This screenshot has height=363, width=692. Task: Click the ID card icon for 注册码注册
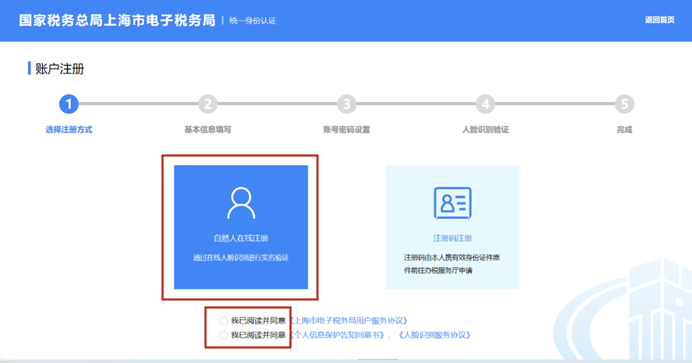[452, 203]
